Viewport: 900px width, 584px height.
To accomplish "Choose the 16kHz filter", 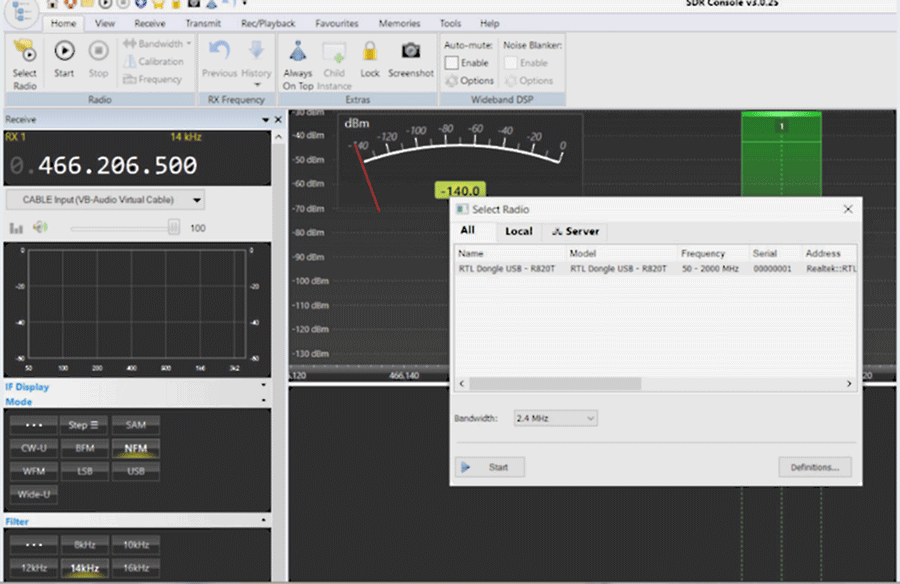I will click(x=135, y=568).
